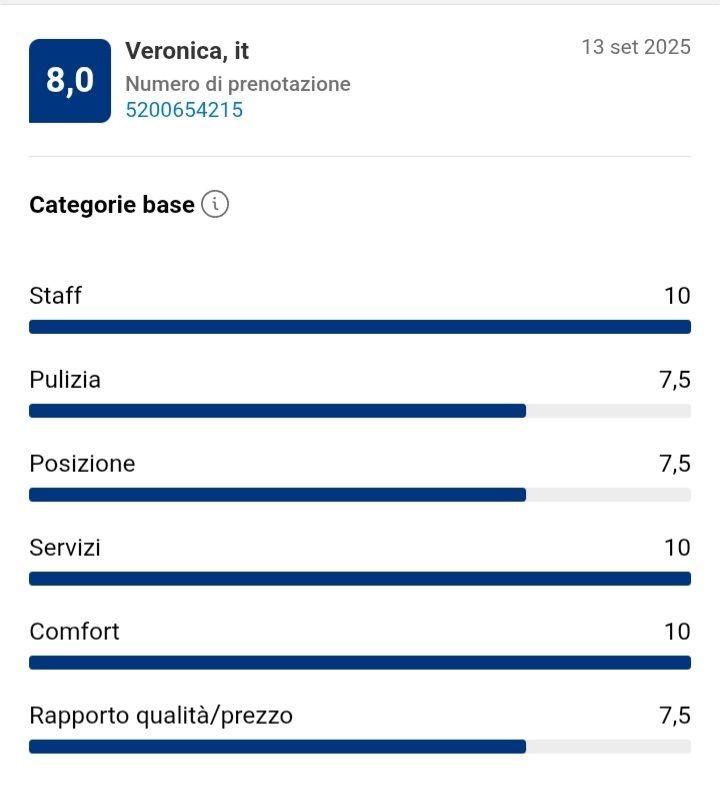This screenshot has width=720, height=785.
Task: Click the Staff score value 10
Action: (677, 296)
